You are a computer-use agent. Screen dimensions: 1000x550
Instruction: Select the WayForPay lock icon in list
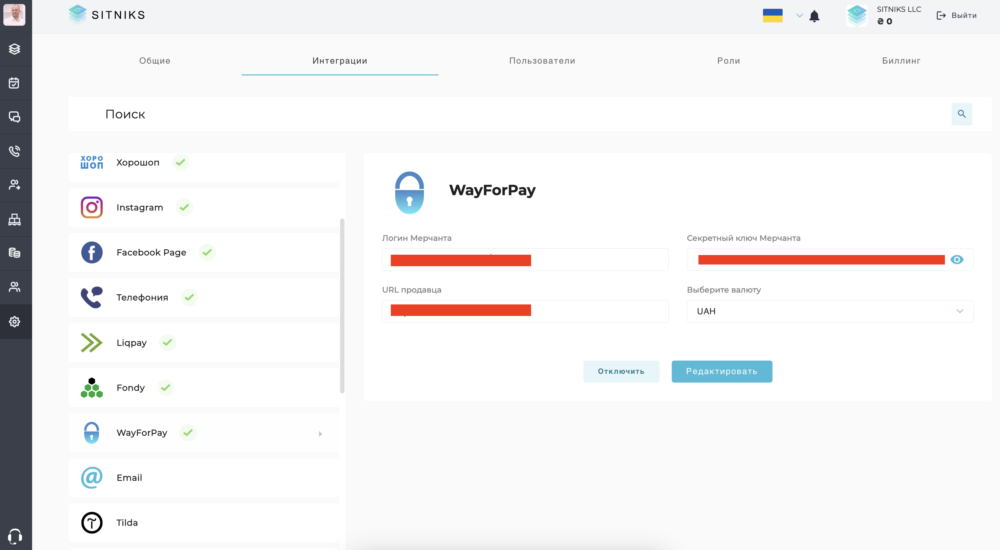[x=92, y=433]
